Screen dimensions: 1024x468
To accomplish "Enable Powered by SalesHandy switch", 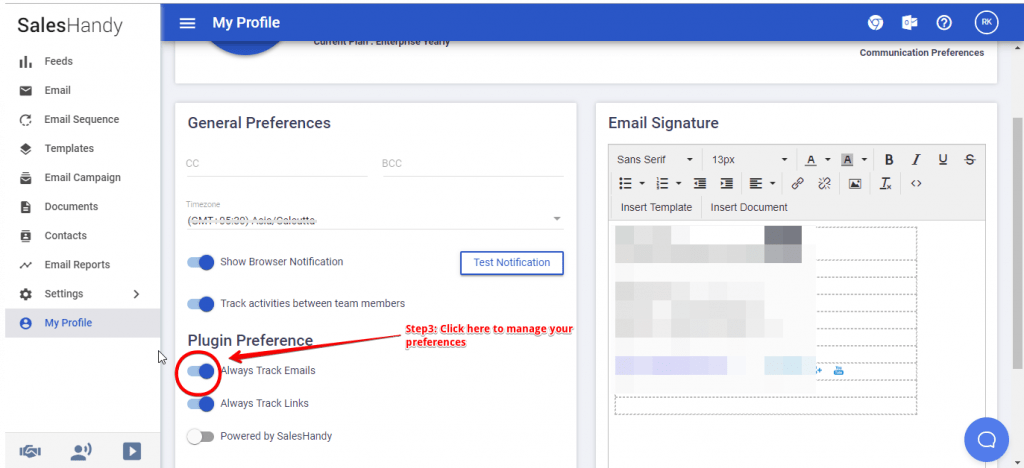I will (x=200, y=437).
